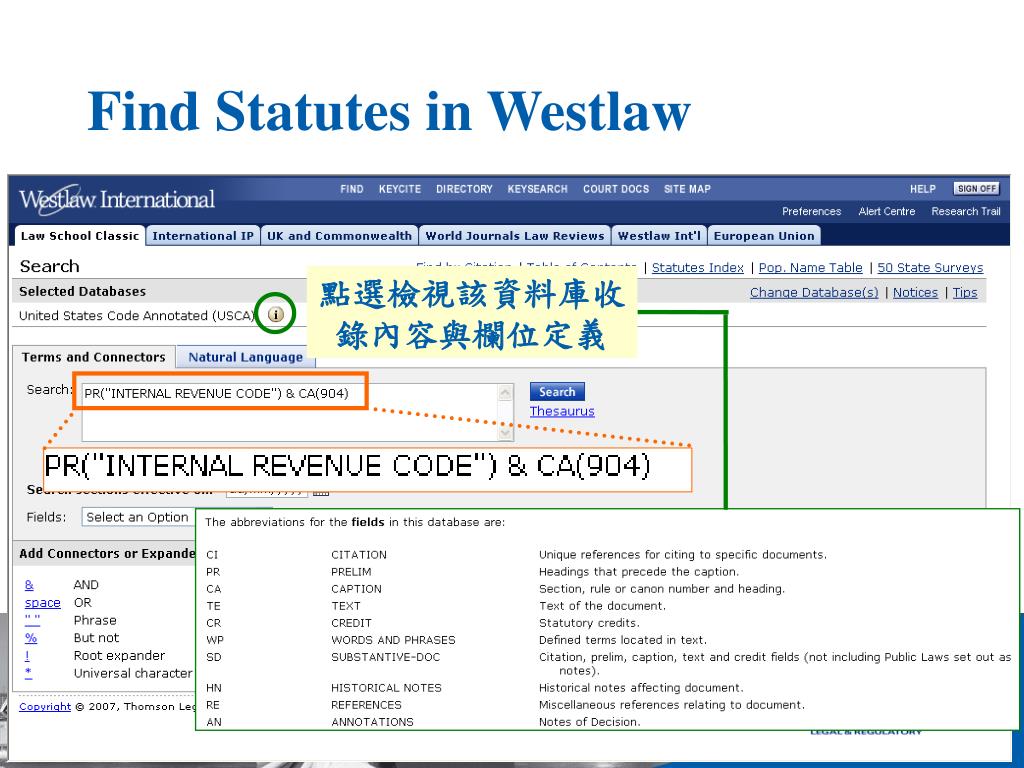Click search box scrollbar up arrow
The height and width of the screenshot is (768, 1024).
(505, 392)
